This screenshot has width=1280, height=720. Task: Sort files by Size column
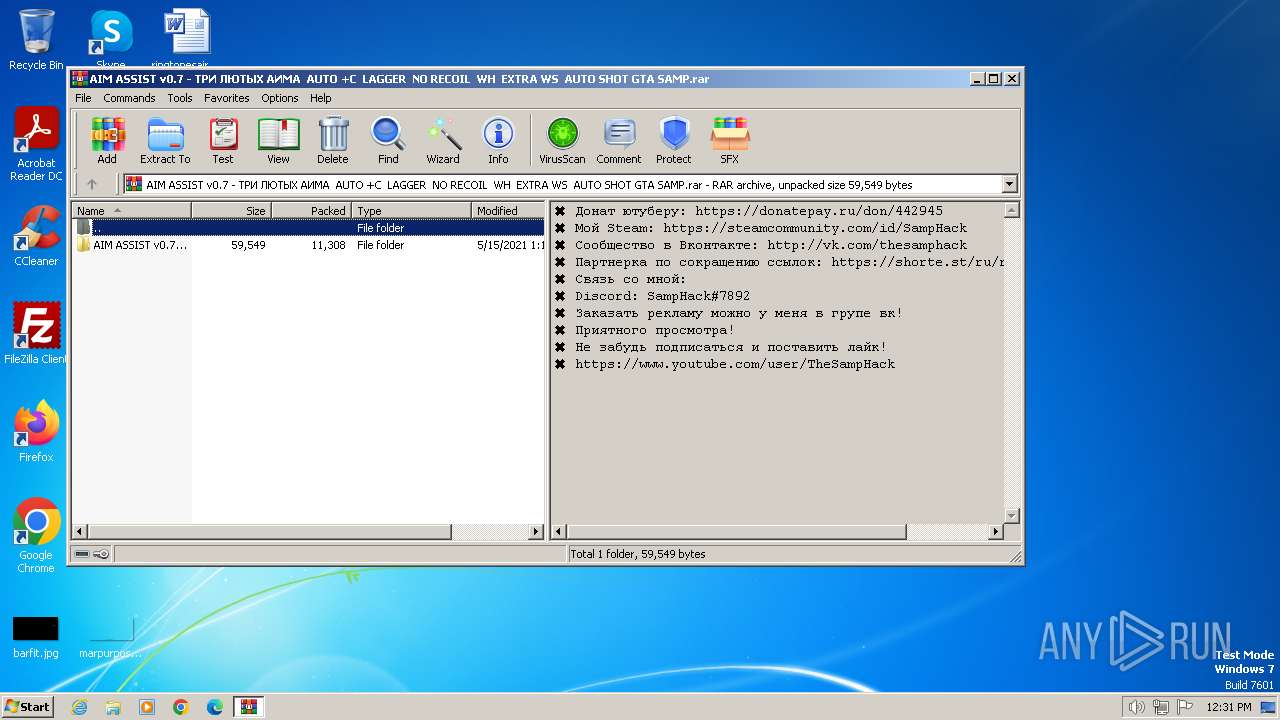pos(231,210)
